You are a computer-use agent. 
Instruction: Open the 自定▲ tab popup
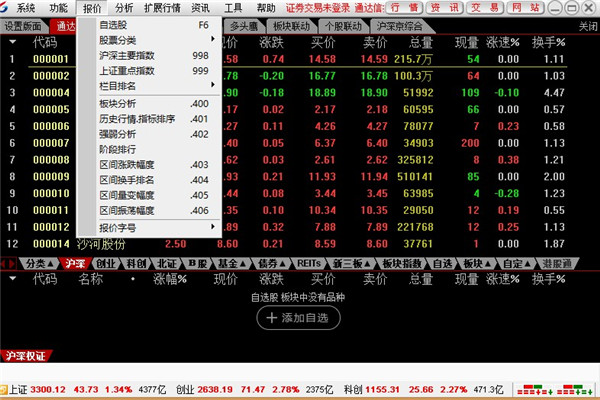tap(517, 264)
